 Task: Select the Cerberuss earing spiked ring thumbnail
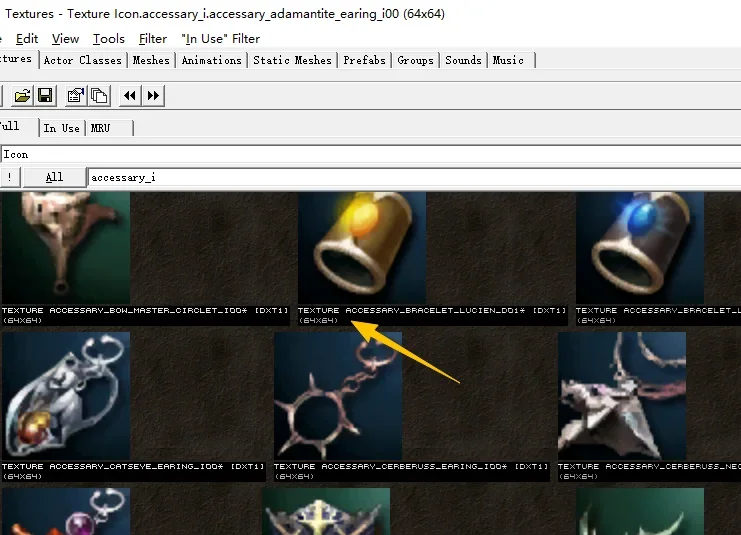click(338, 396)
